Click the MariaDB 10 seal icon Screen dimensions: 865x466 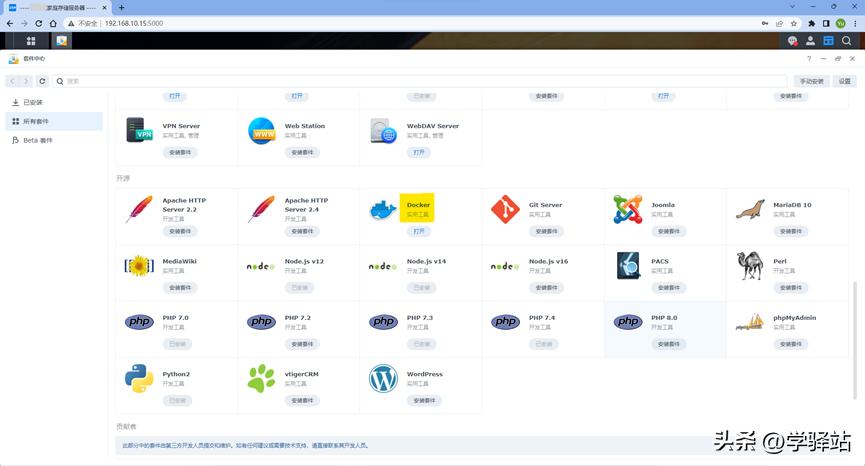click(x=750, y=210)
